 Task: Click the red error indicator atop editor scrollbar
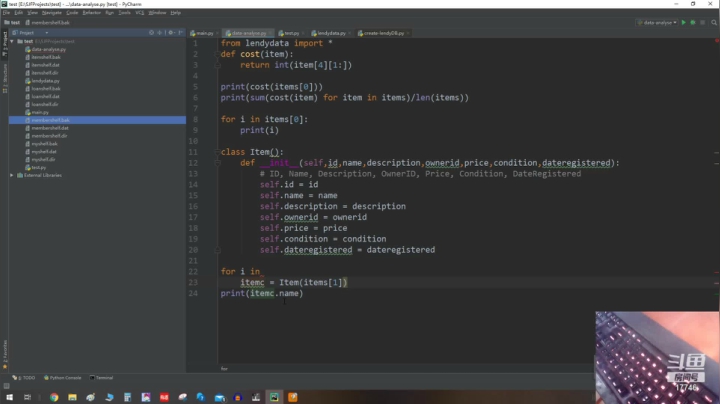[x=716, y=41]
